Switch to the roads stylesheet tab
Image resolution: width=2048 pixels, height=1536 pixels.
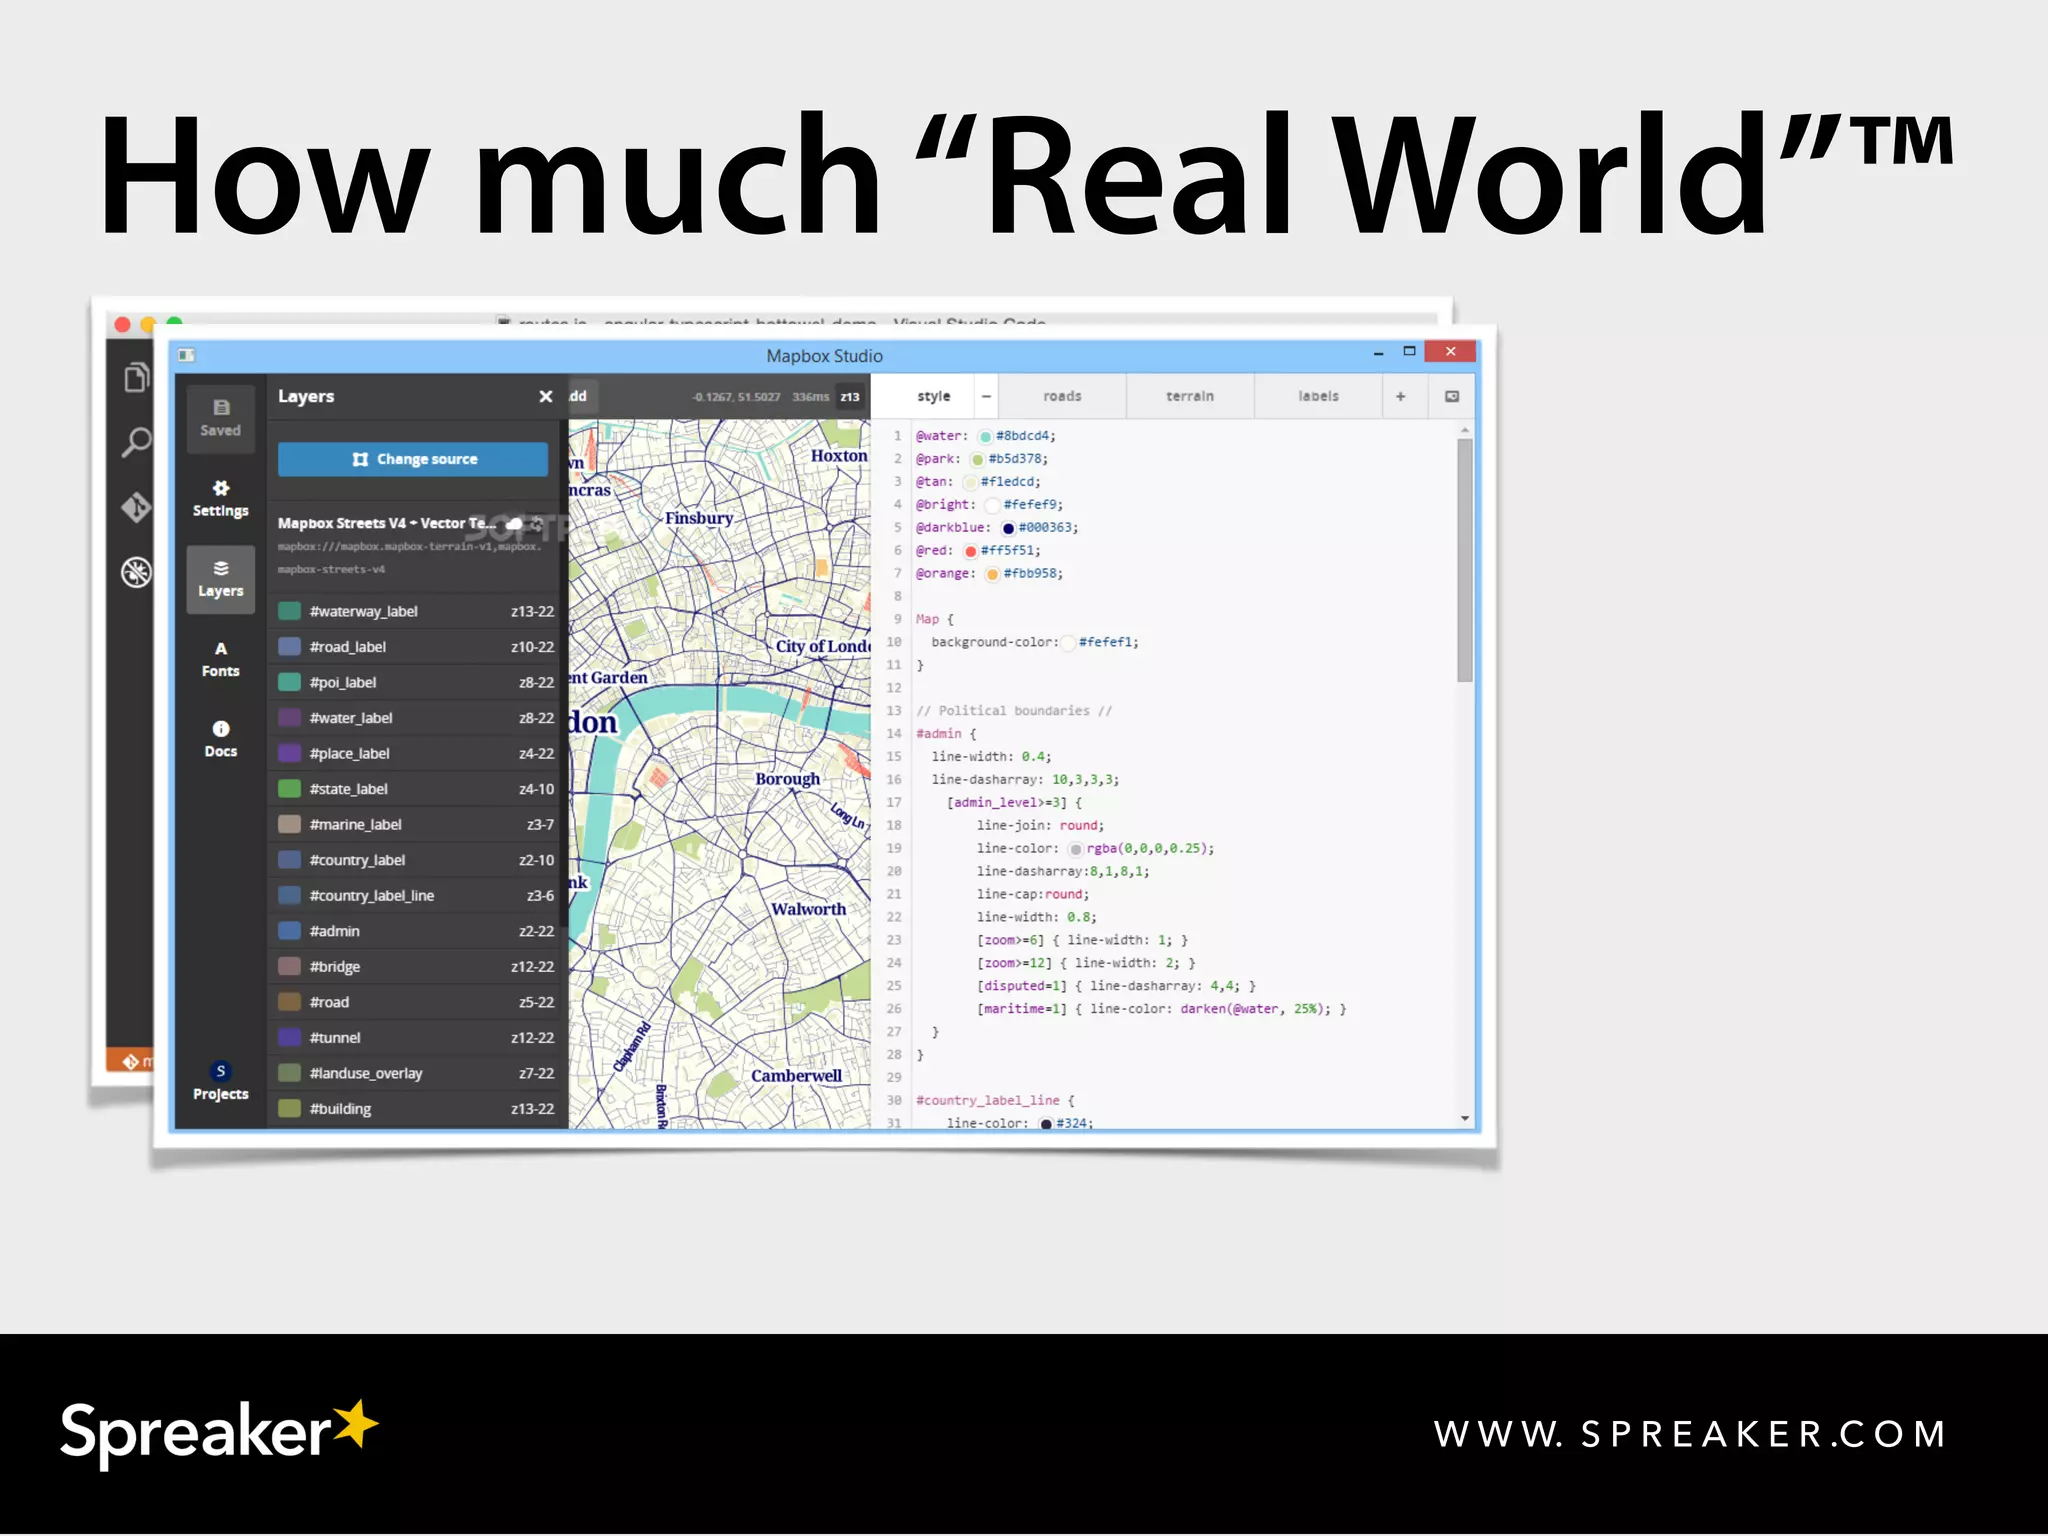point(1061,396)
